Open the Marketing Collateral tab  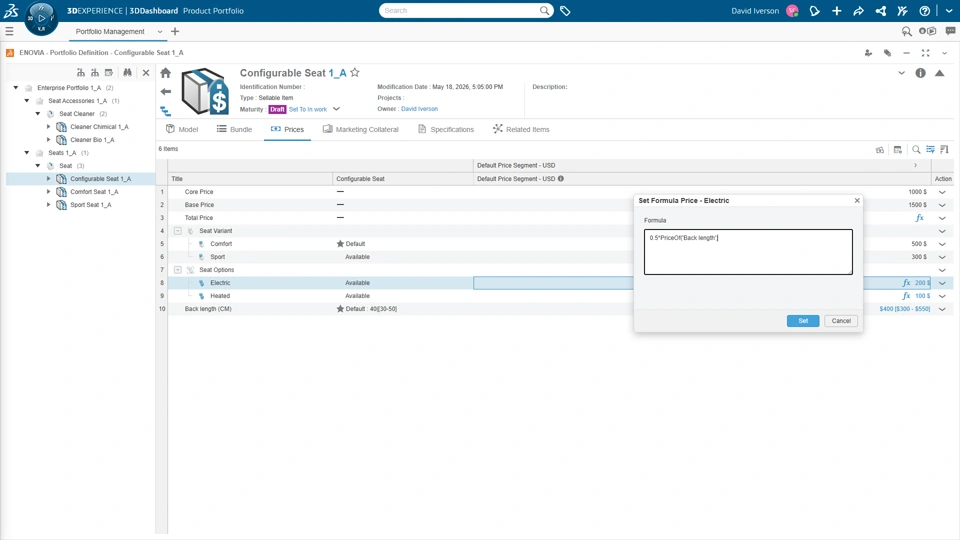pos(361,129)
